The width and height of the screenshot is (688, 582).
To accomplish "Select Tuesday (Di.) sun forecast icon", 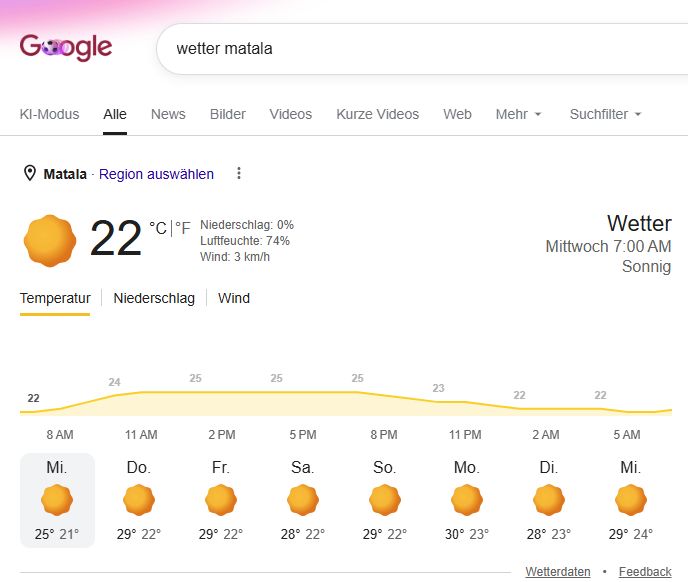I will 549,500.
